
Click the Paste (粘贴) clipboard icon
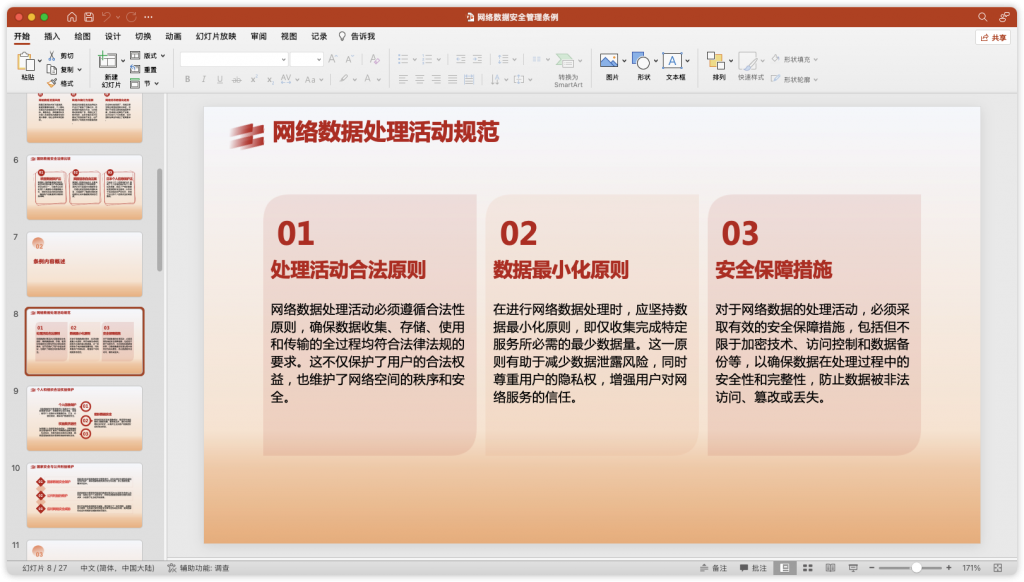(27, 63)
